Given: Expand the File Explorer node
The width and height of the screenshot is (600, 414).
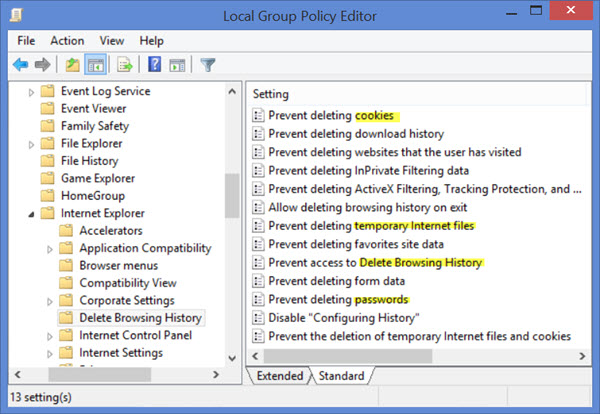Looking at the screenshot, I should [31, 144].
